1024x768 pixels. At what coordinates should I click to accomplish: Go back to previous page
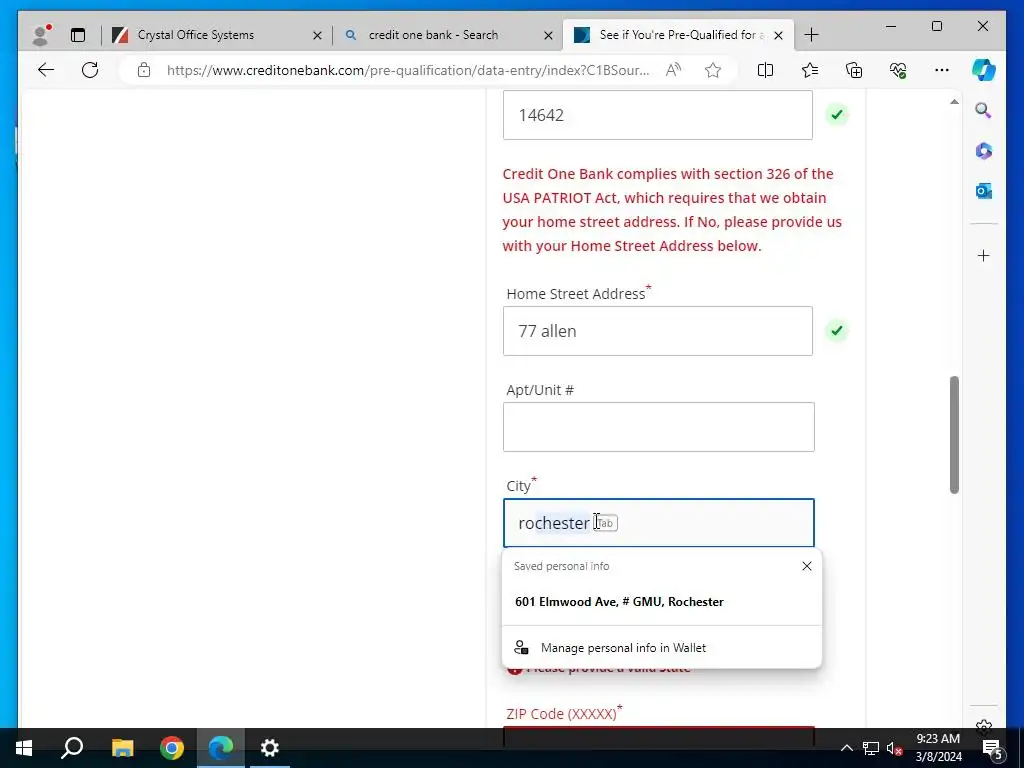(x=46, y=70)
